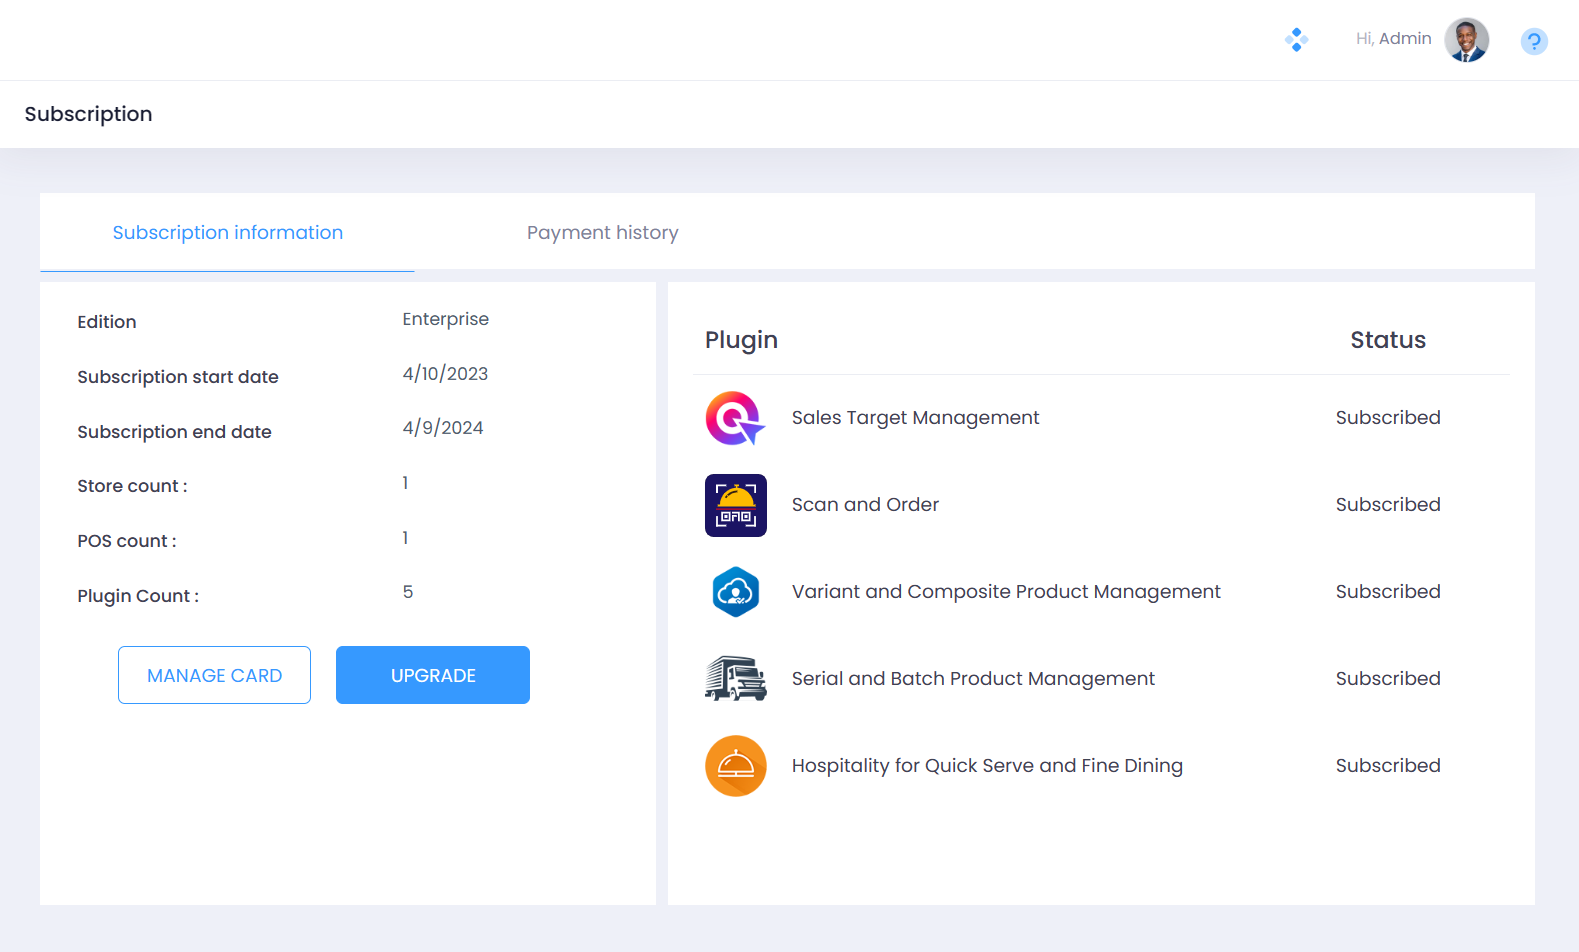Click the Enterprise edition value

[445, 319]
